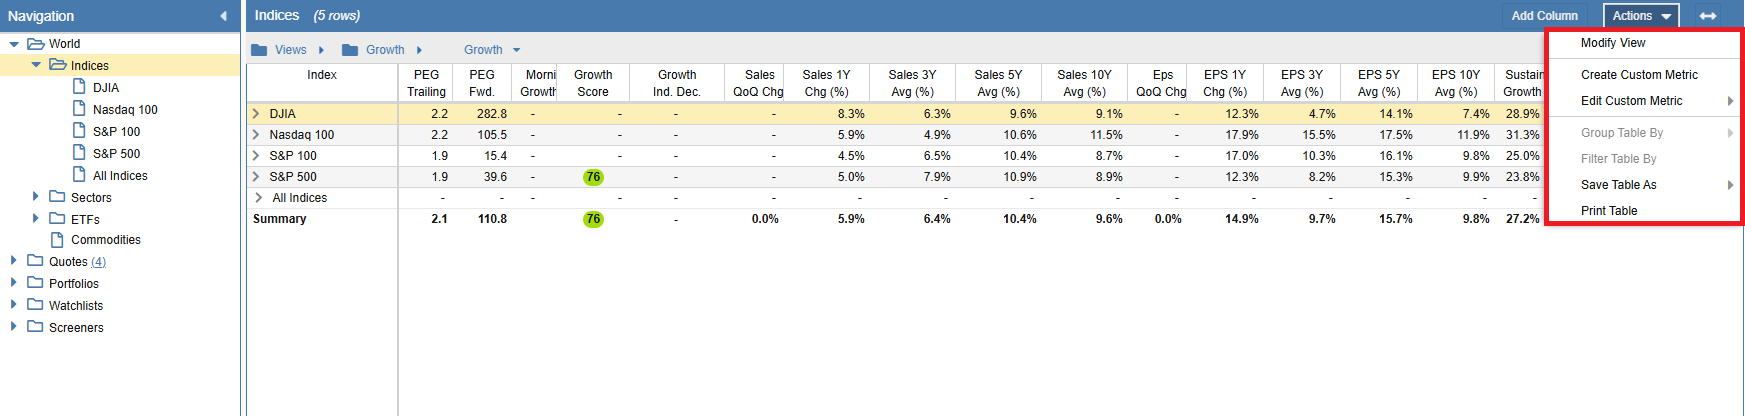Select Create Custom Metric menu item

tap(1639, 75)
